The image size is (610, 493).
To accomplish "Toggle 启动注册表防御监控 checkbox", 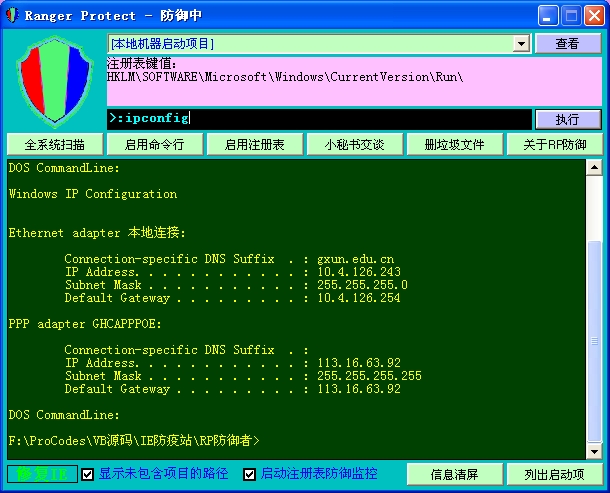I will 249,474.
